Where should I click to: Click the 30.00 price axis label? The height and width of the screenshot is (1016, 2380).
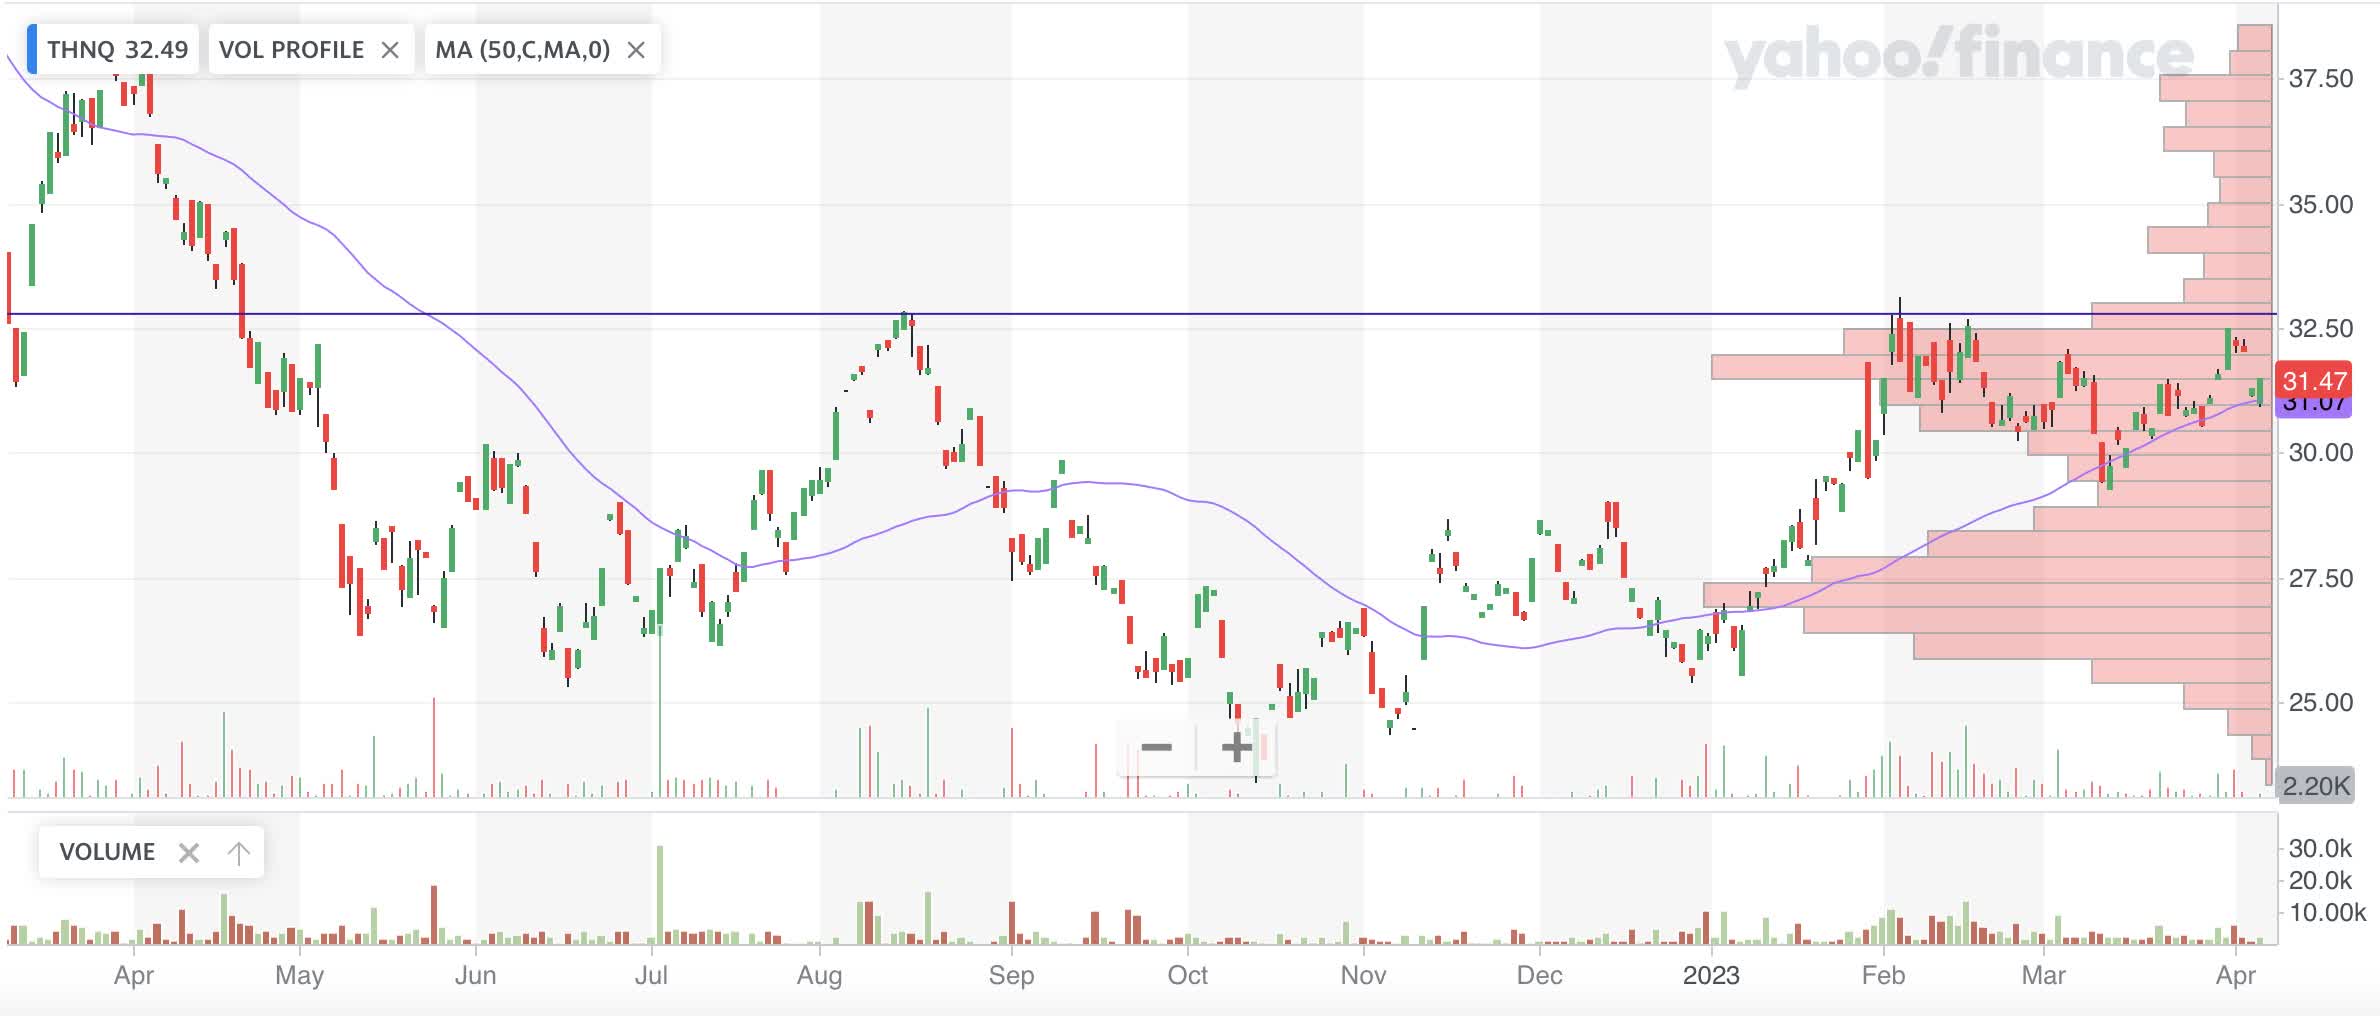point(2321,453)
